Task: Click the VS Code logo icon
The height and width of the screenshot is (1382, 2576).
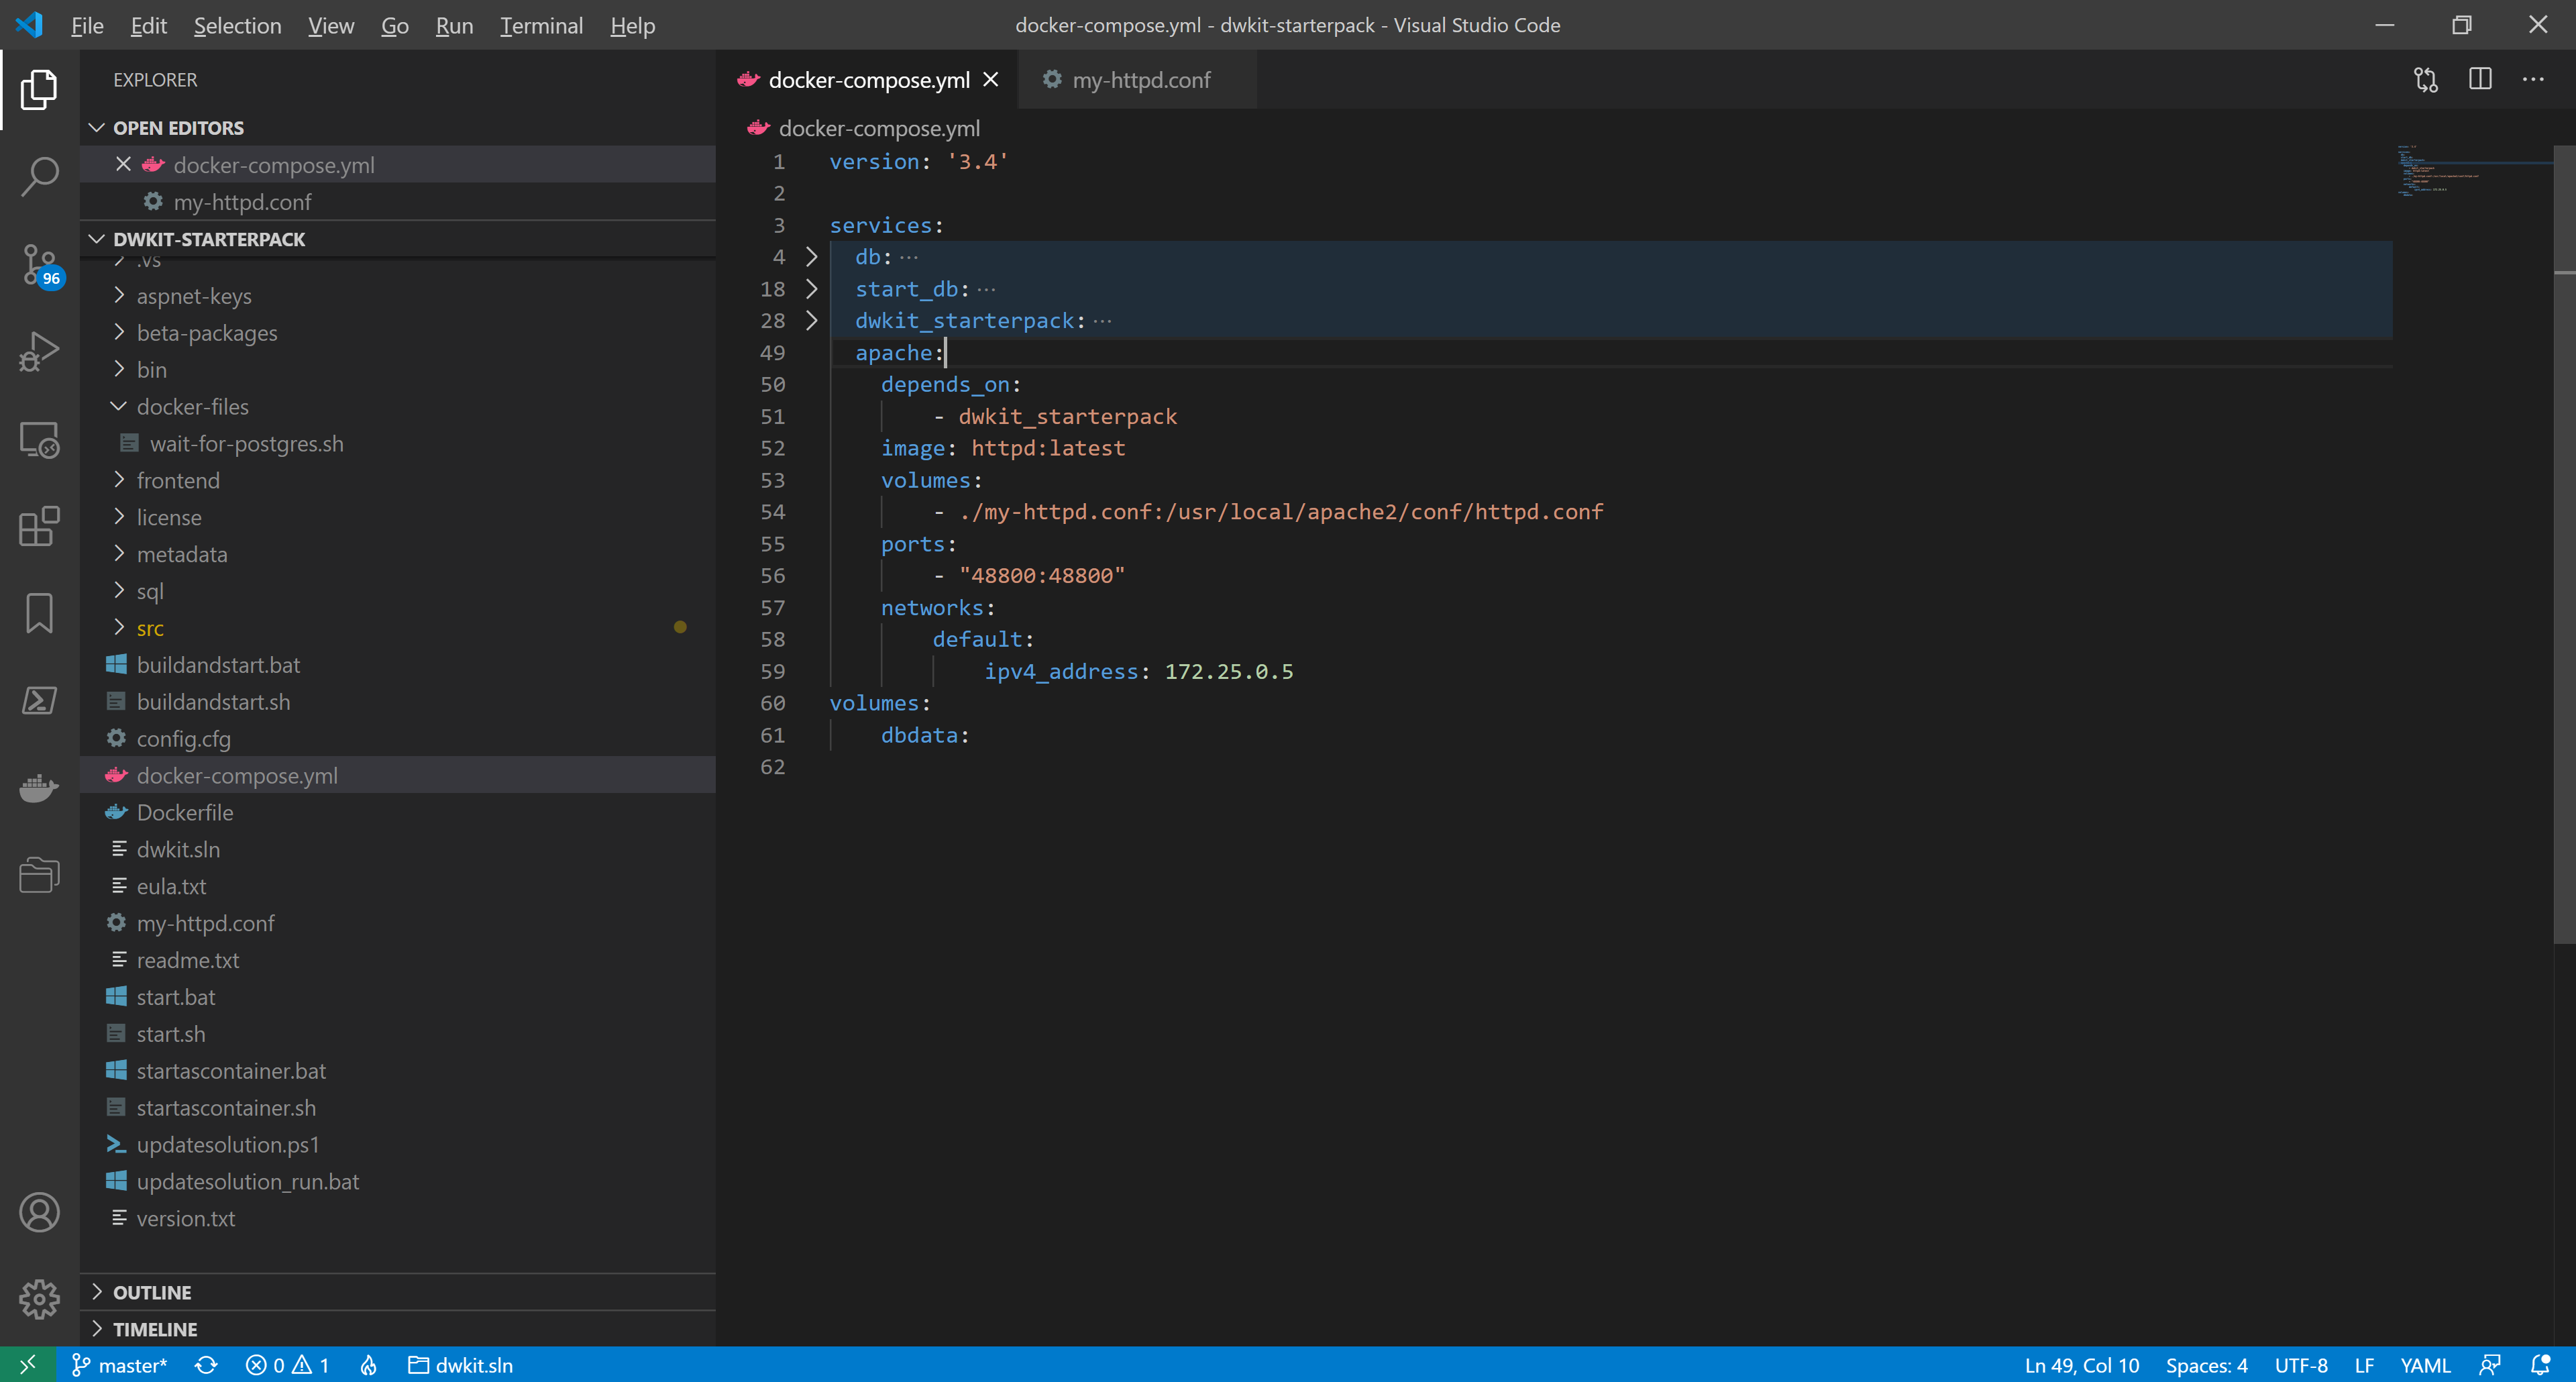Action: tap(29, 25)
